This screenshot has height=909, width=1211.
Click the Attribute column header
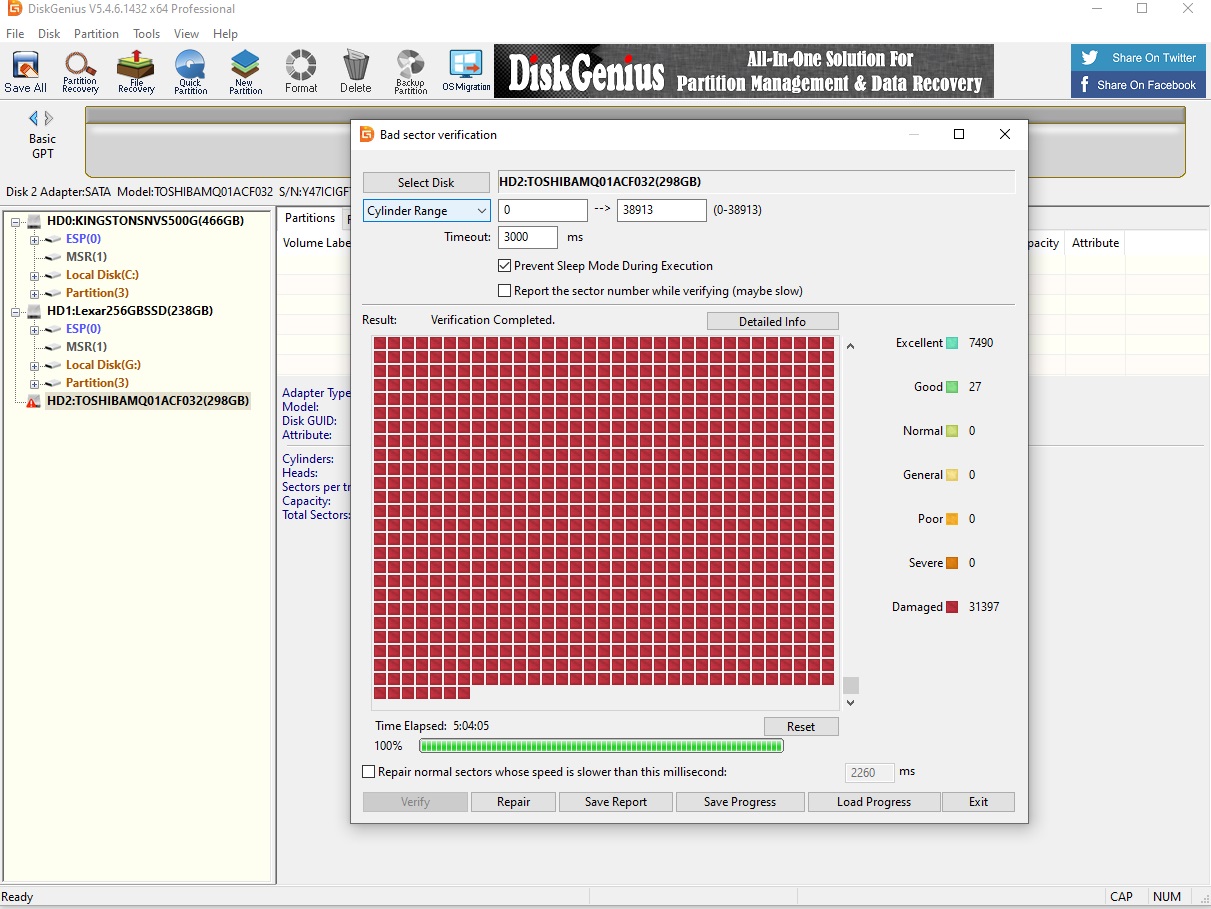click(1096, 243)
